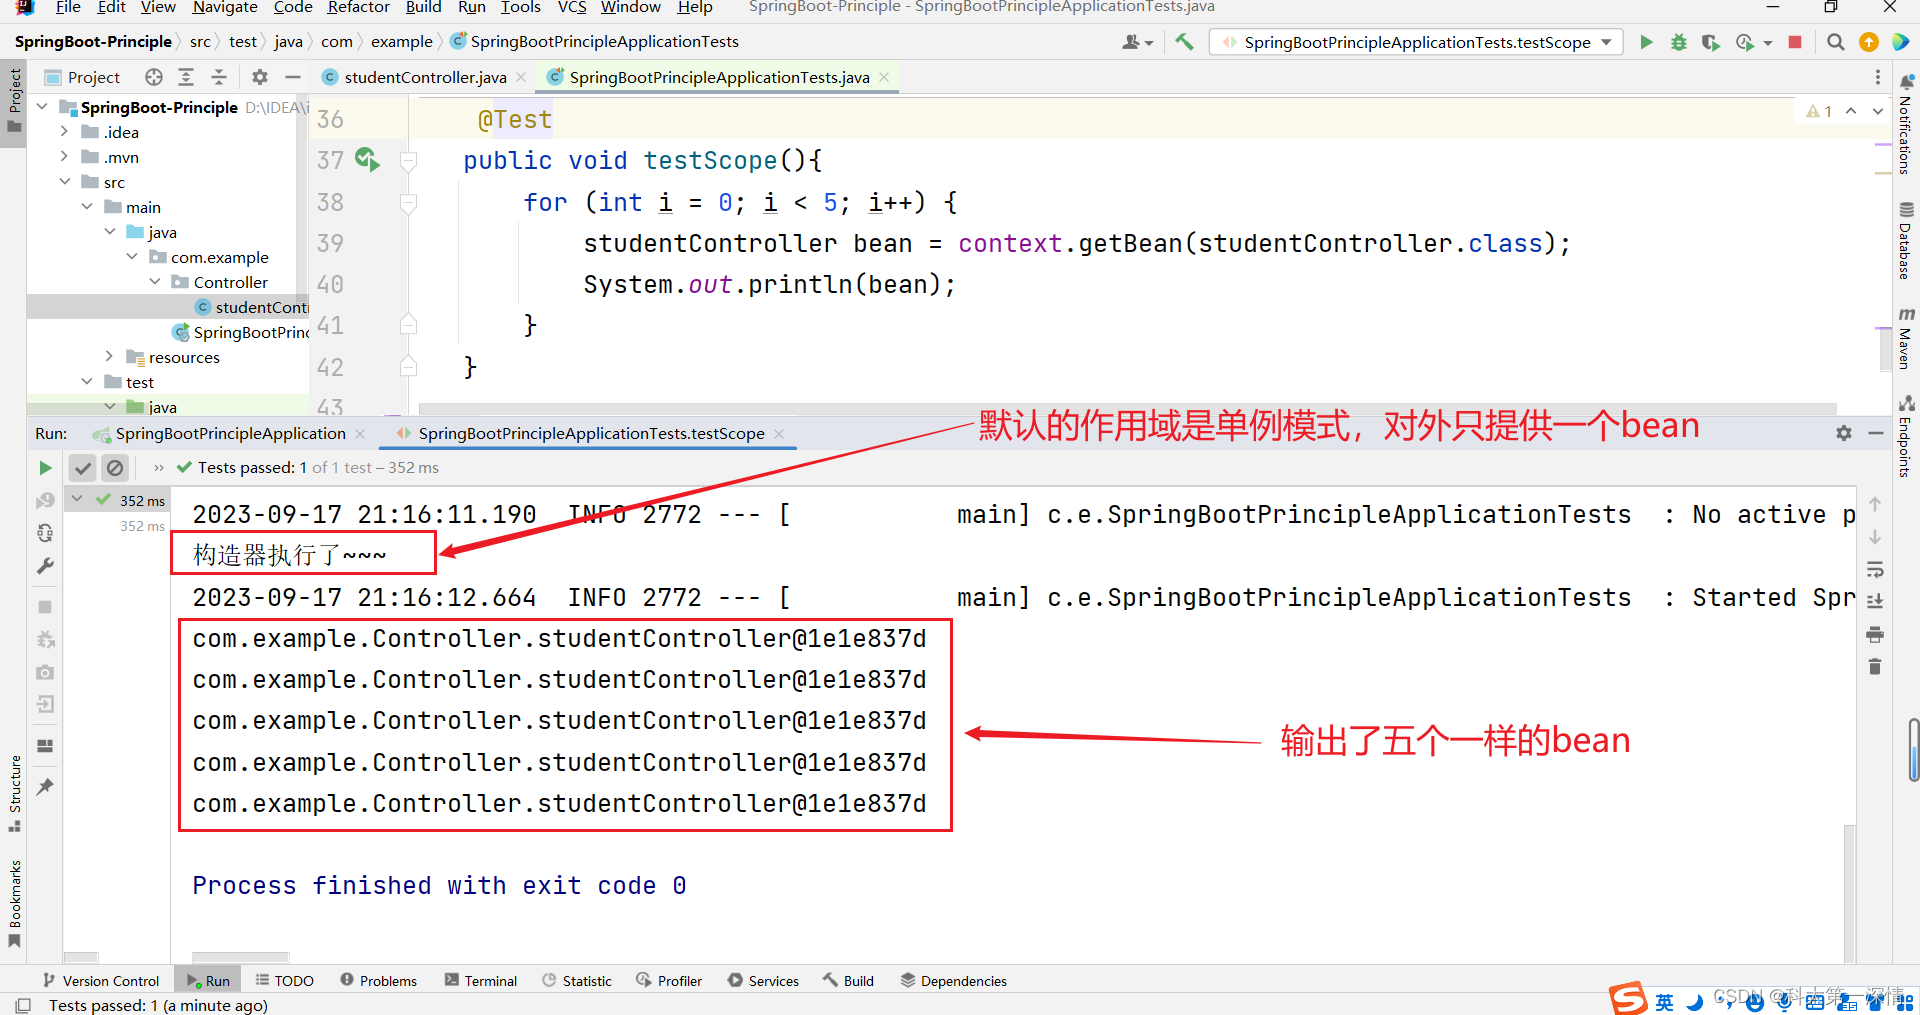This screenshot has height=1015, width=1920.
Task: Toggle fold marker at line 38
Action: click(x=408, y=203)
